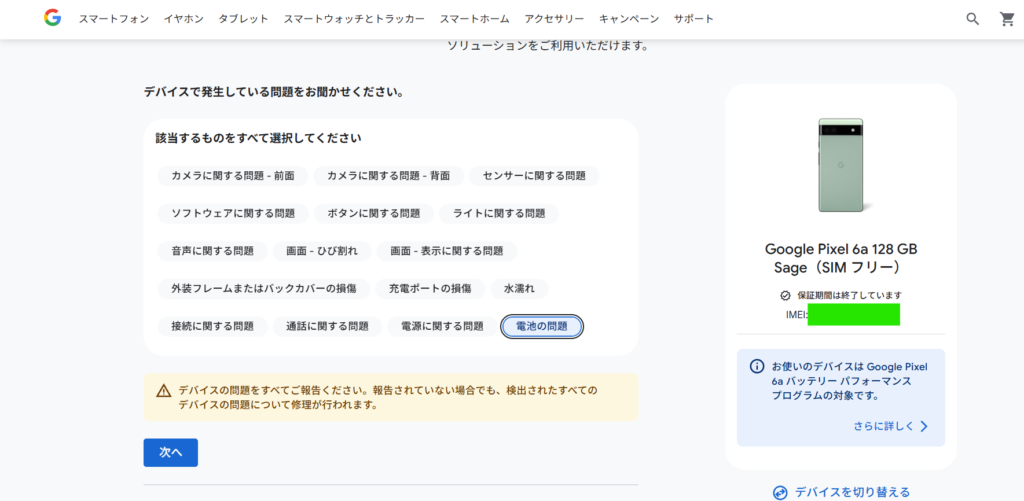Deselect the 電池の問題 chip
The width and height of the screenshot is (1024, 501).
[541, 327]
